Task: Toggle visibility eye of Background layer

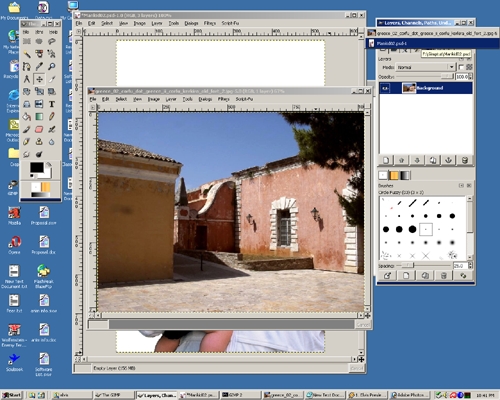Action: [x=385, y=88]
